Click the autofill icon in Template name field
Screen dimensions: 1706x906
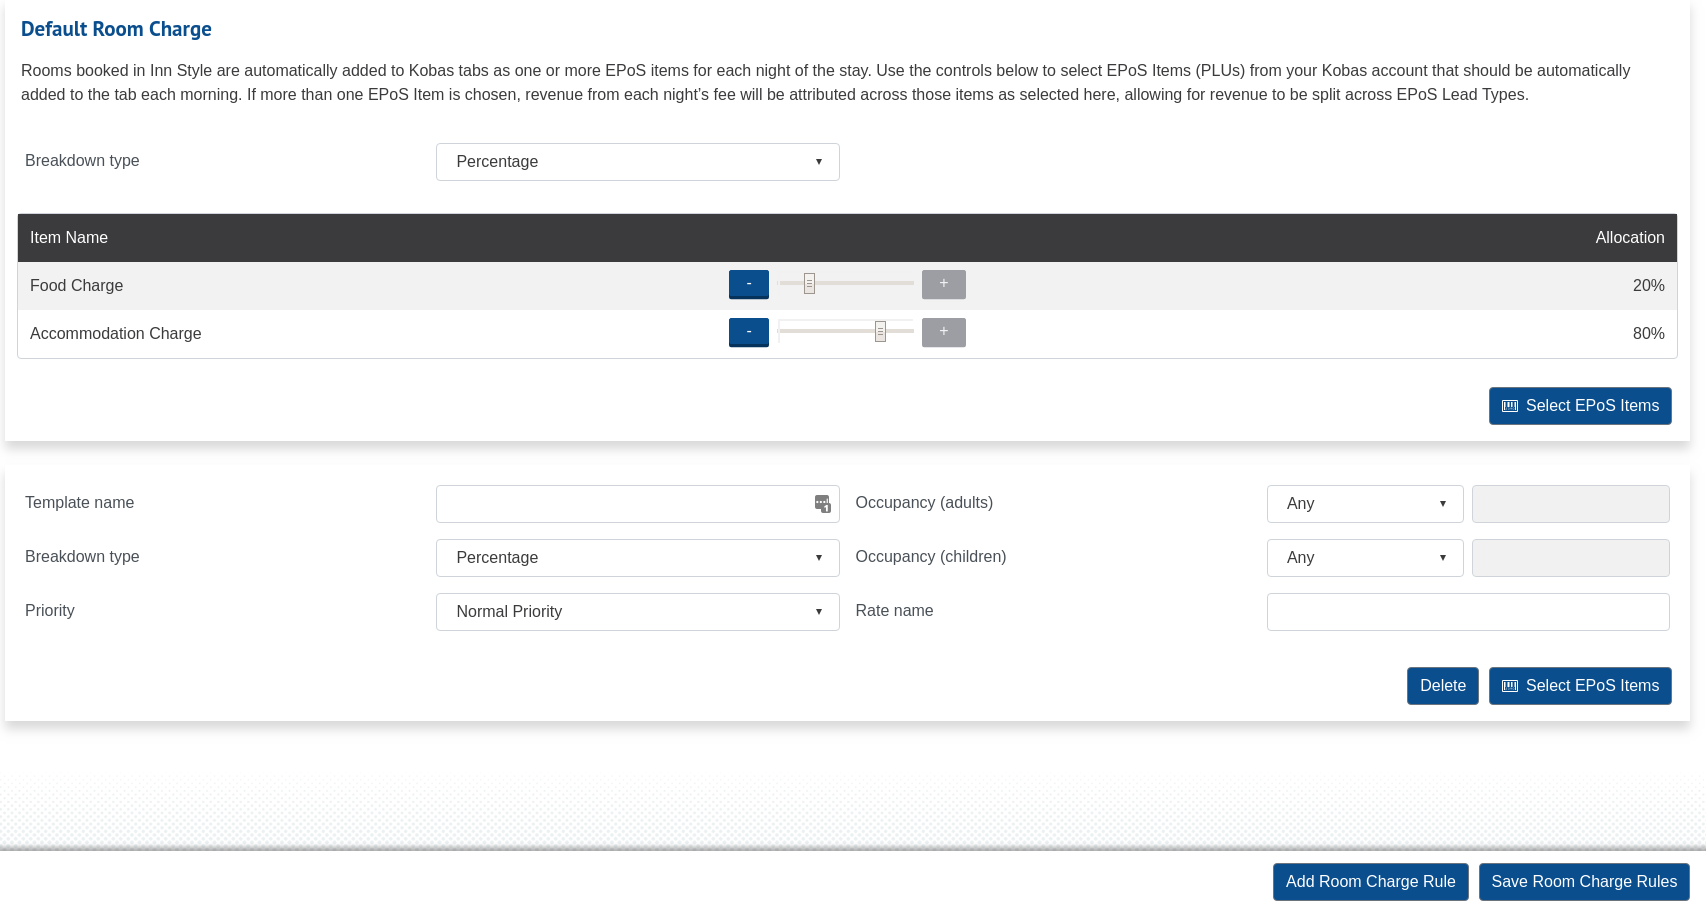(x=822, y=504)
